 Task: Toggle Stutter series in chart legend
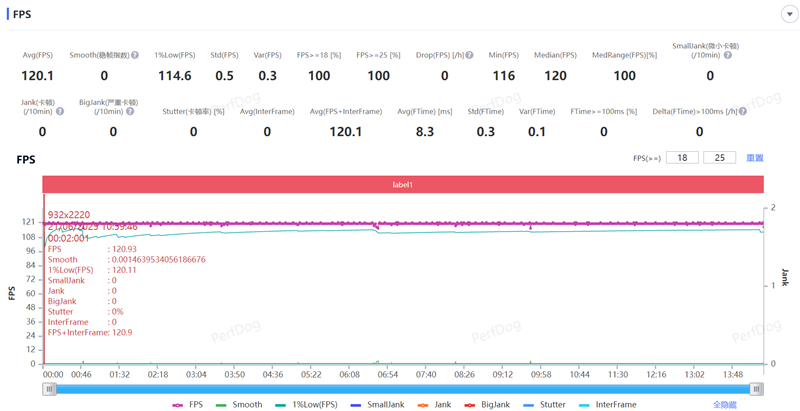pos(544,405)
